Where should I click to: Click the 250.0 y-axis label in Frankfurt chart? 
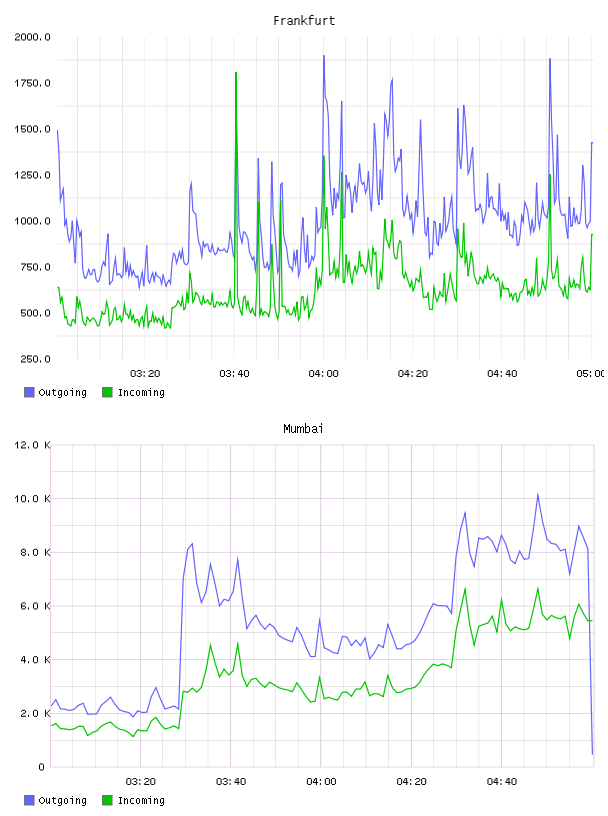(35, 359)
